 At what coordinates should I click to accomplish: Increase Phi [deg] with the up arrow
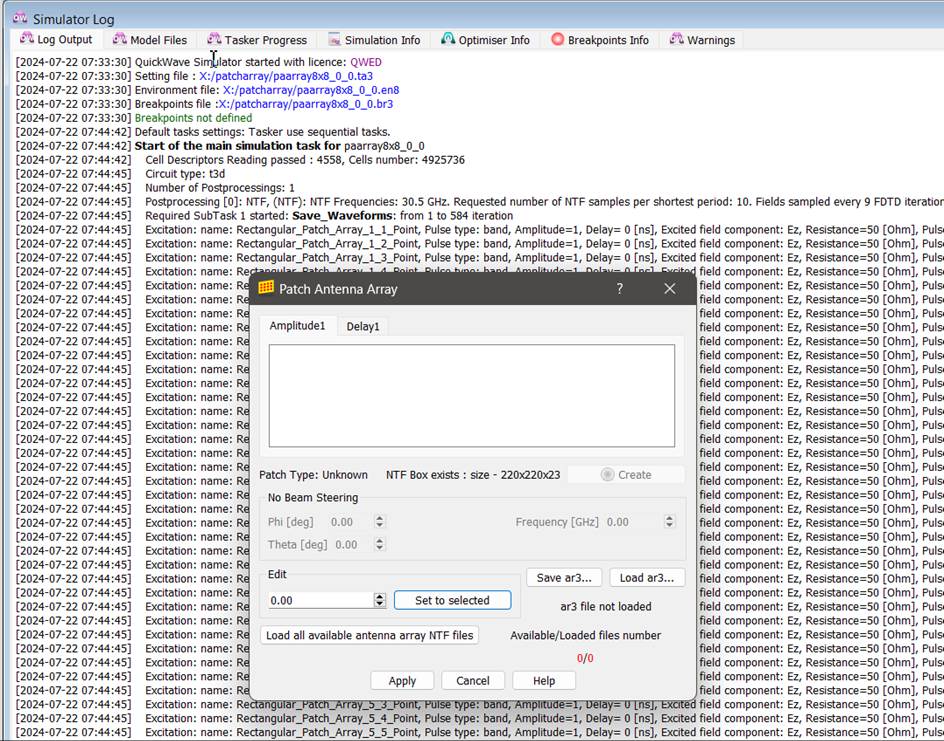coord(379,518)
